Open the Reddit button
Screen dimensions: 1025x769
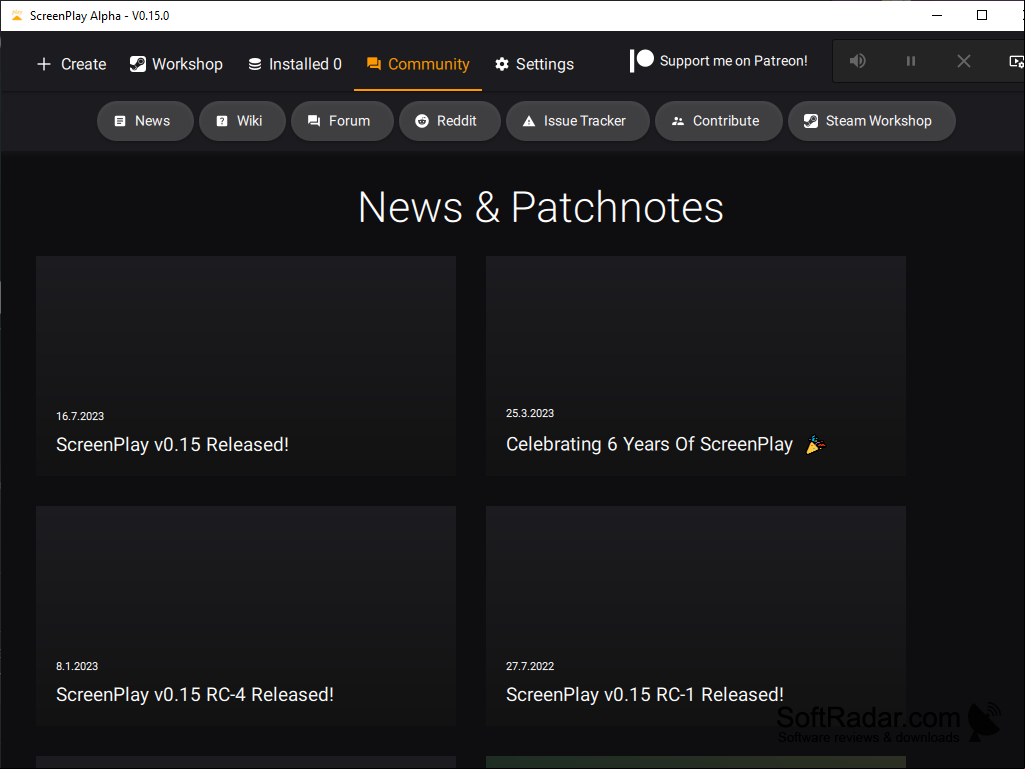(x=450, y=121)
